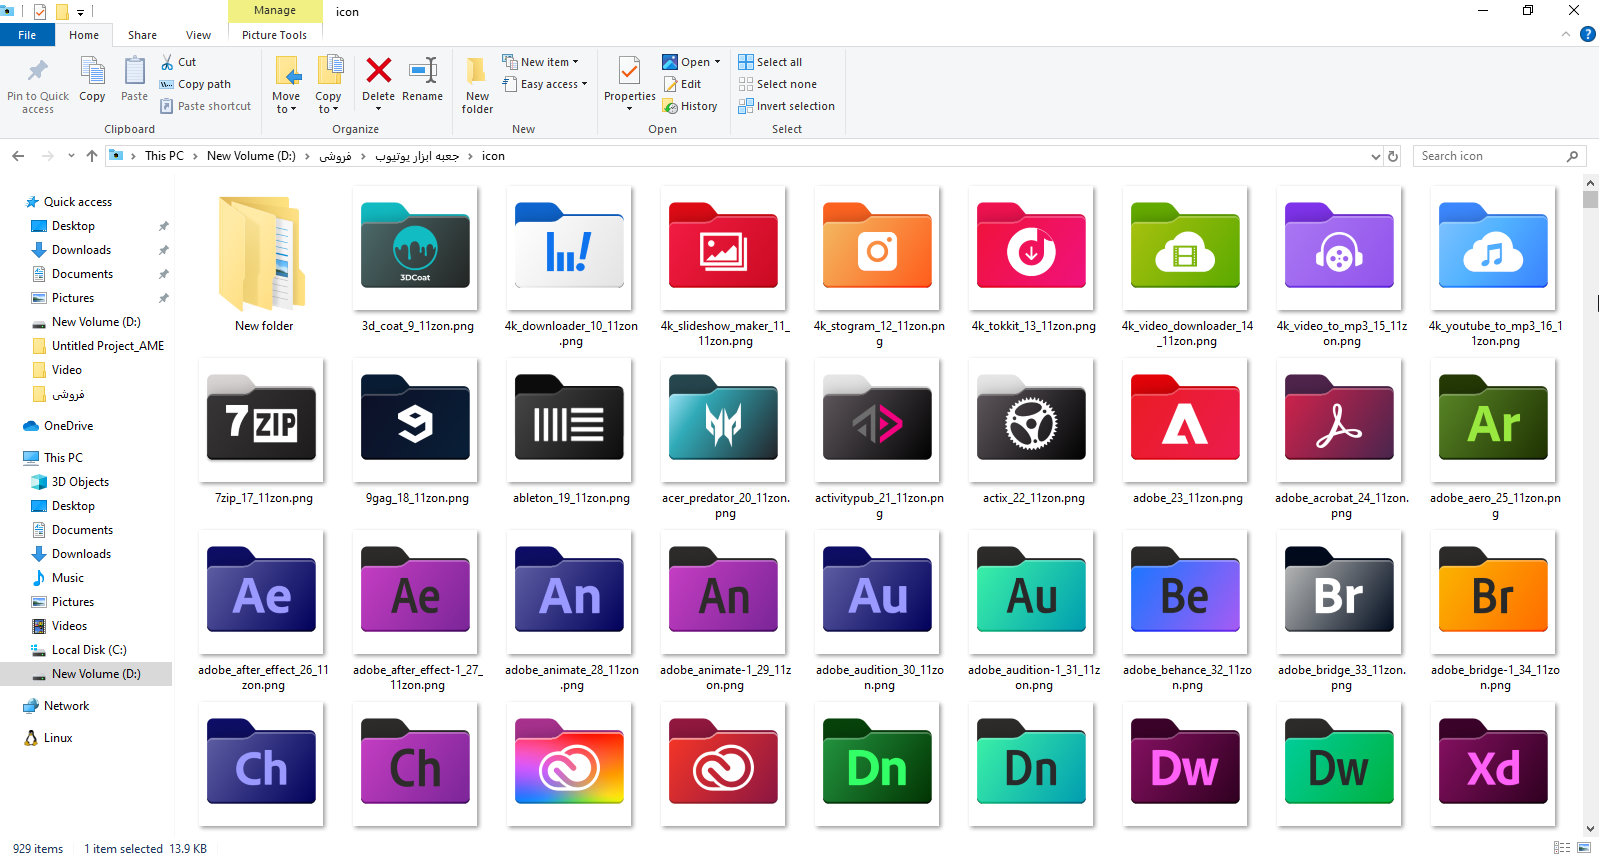Switch to large thumbnails view in status bar
Image resolution: width=1599 pixels, height=860 pixels.
(x=1583, y=848)
